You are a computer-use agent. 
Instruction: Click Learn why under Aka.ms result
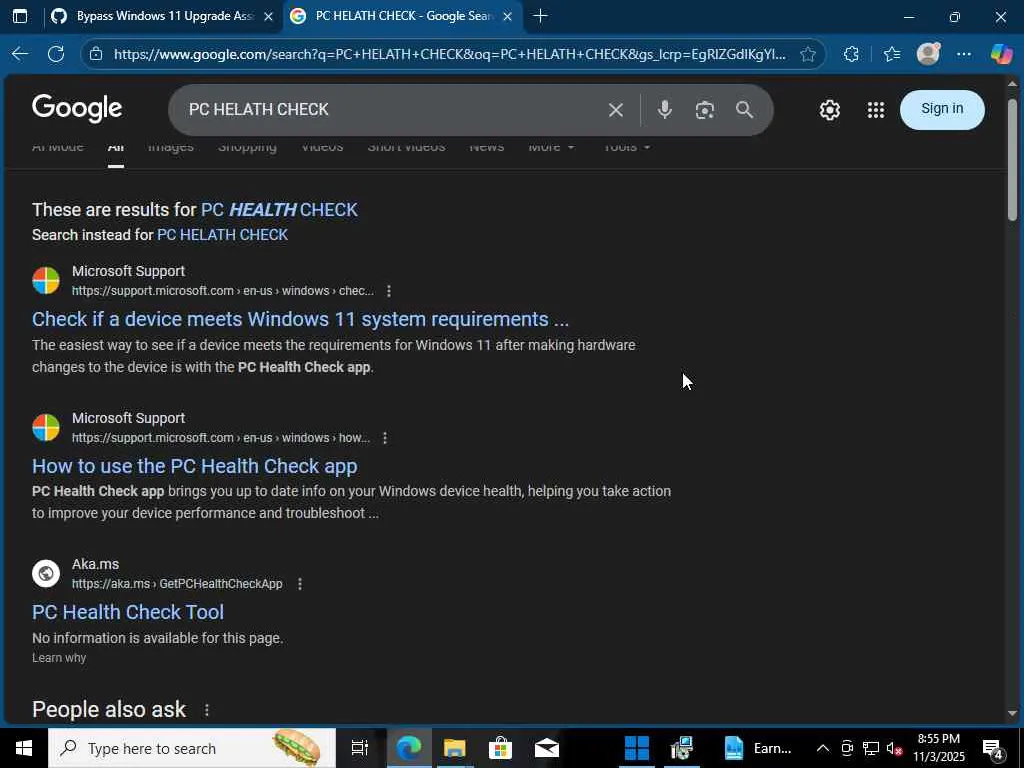coord(59,658)
